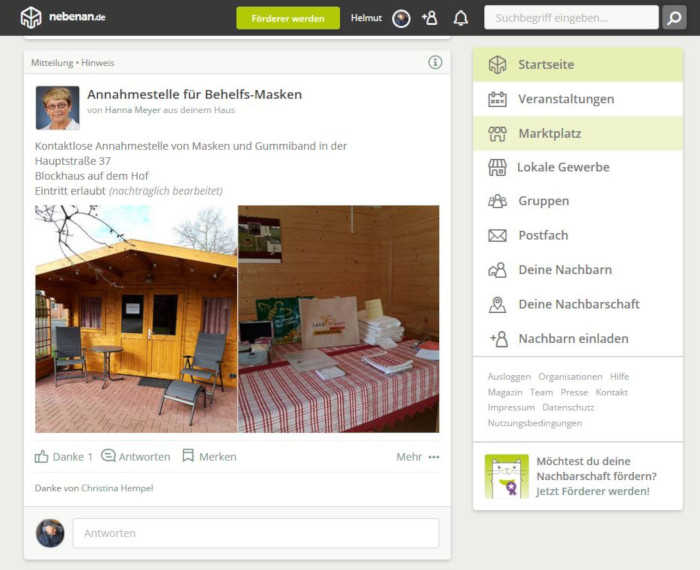Click the post title Annahmestelle für Behelfs-Masken

(195, 95)
